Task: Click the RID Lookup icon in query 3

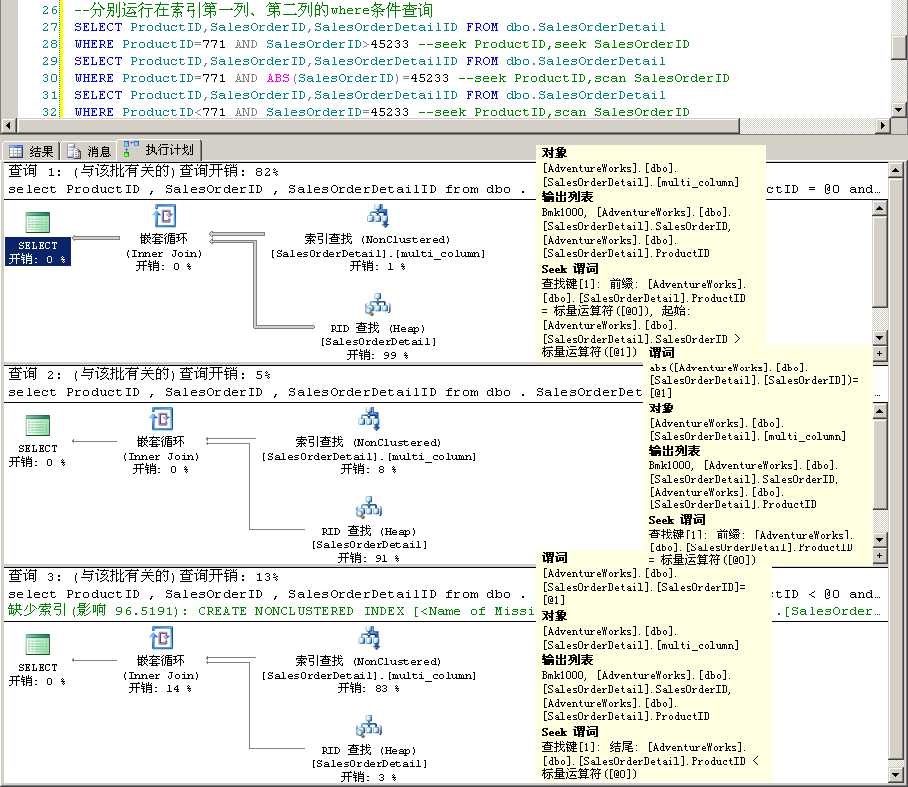Action: point(369,727)
